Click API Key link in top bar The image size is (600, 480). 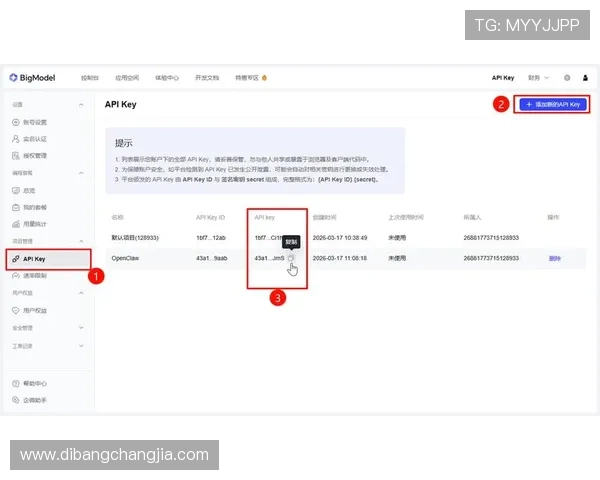coord(503,78)
